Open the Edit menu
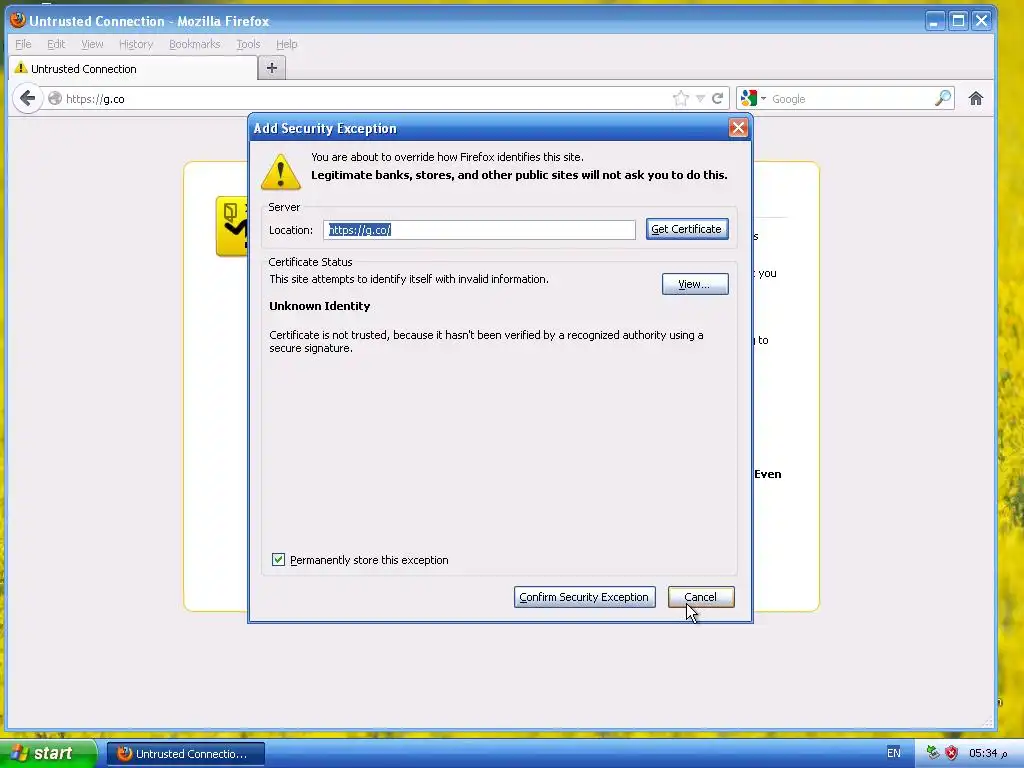The height and width of the screenshot is (768, 1024). (56, 44)
